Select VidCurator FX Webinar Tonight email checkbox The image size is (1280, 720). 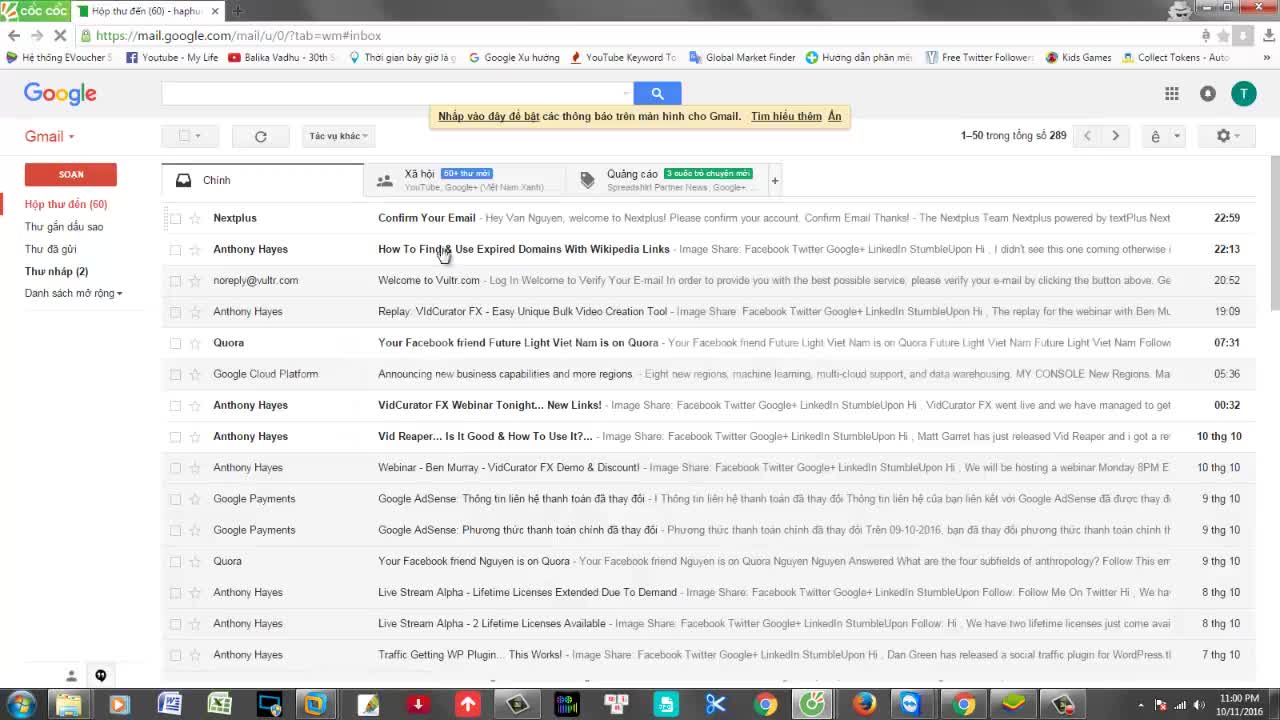[175, 405]
